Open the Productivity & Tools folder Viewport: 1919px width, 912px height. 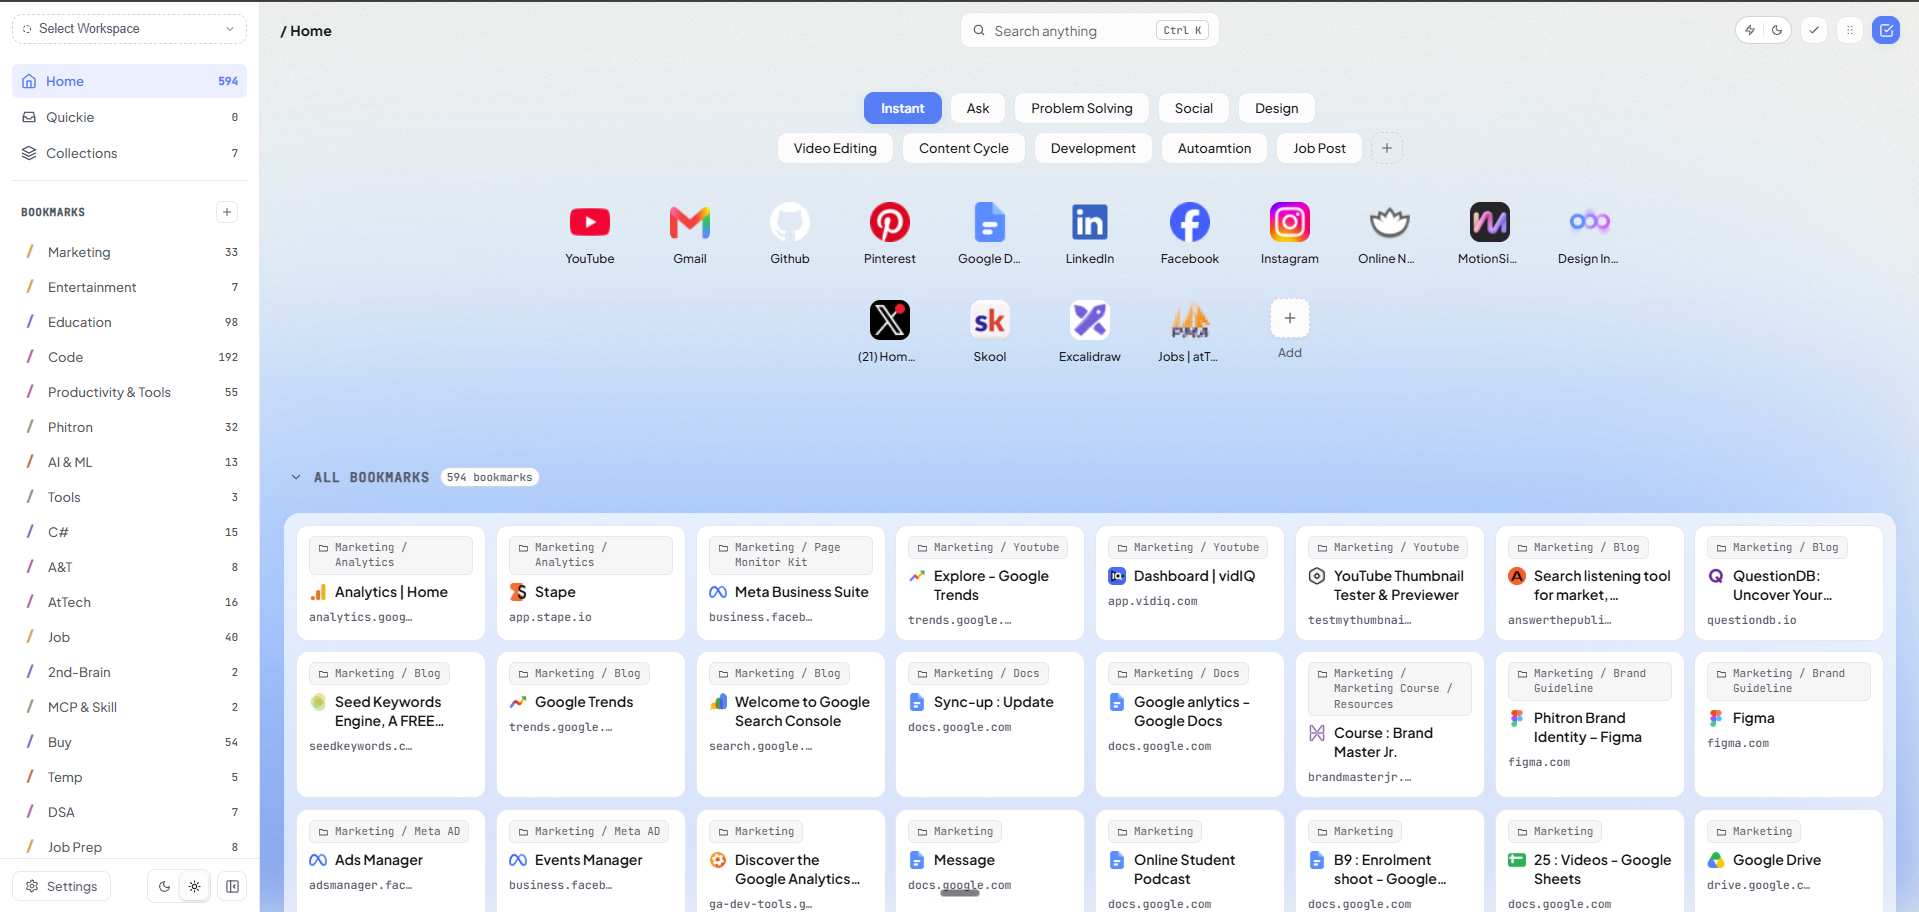(129, 392)
